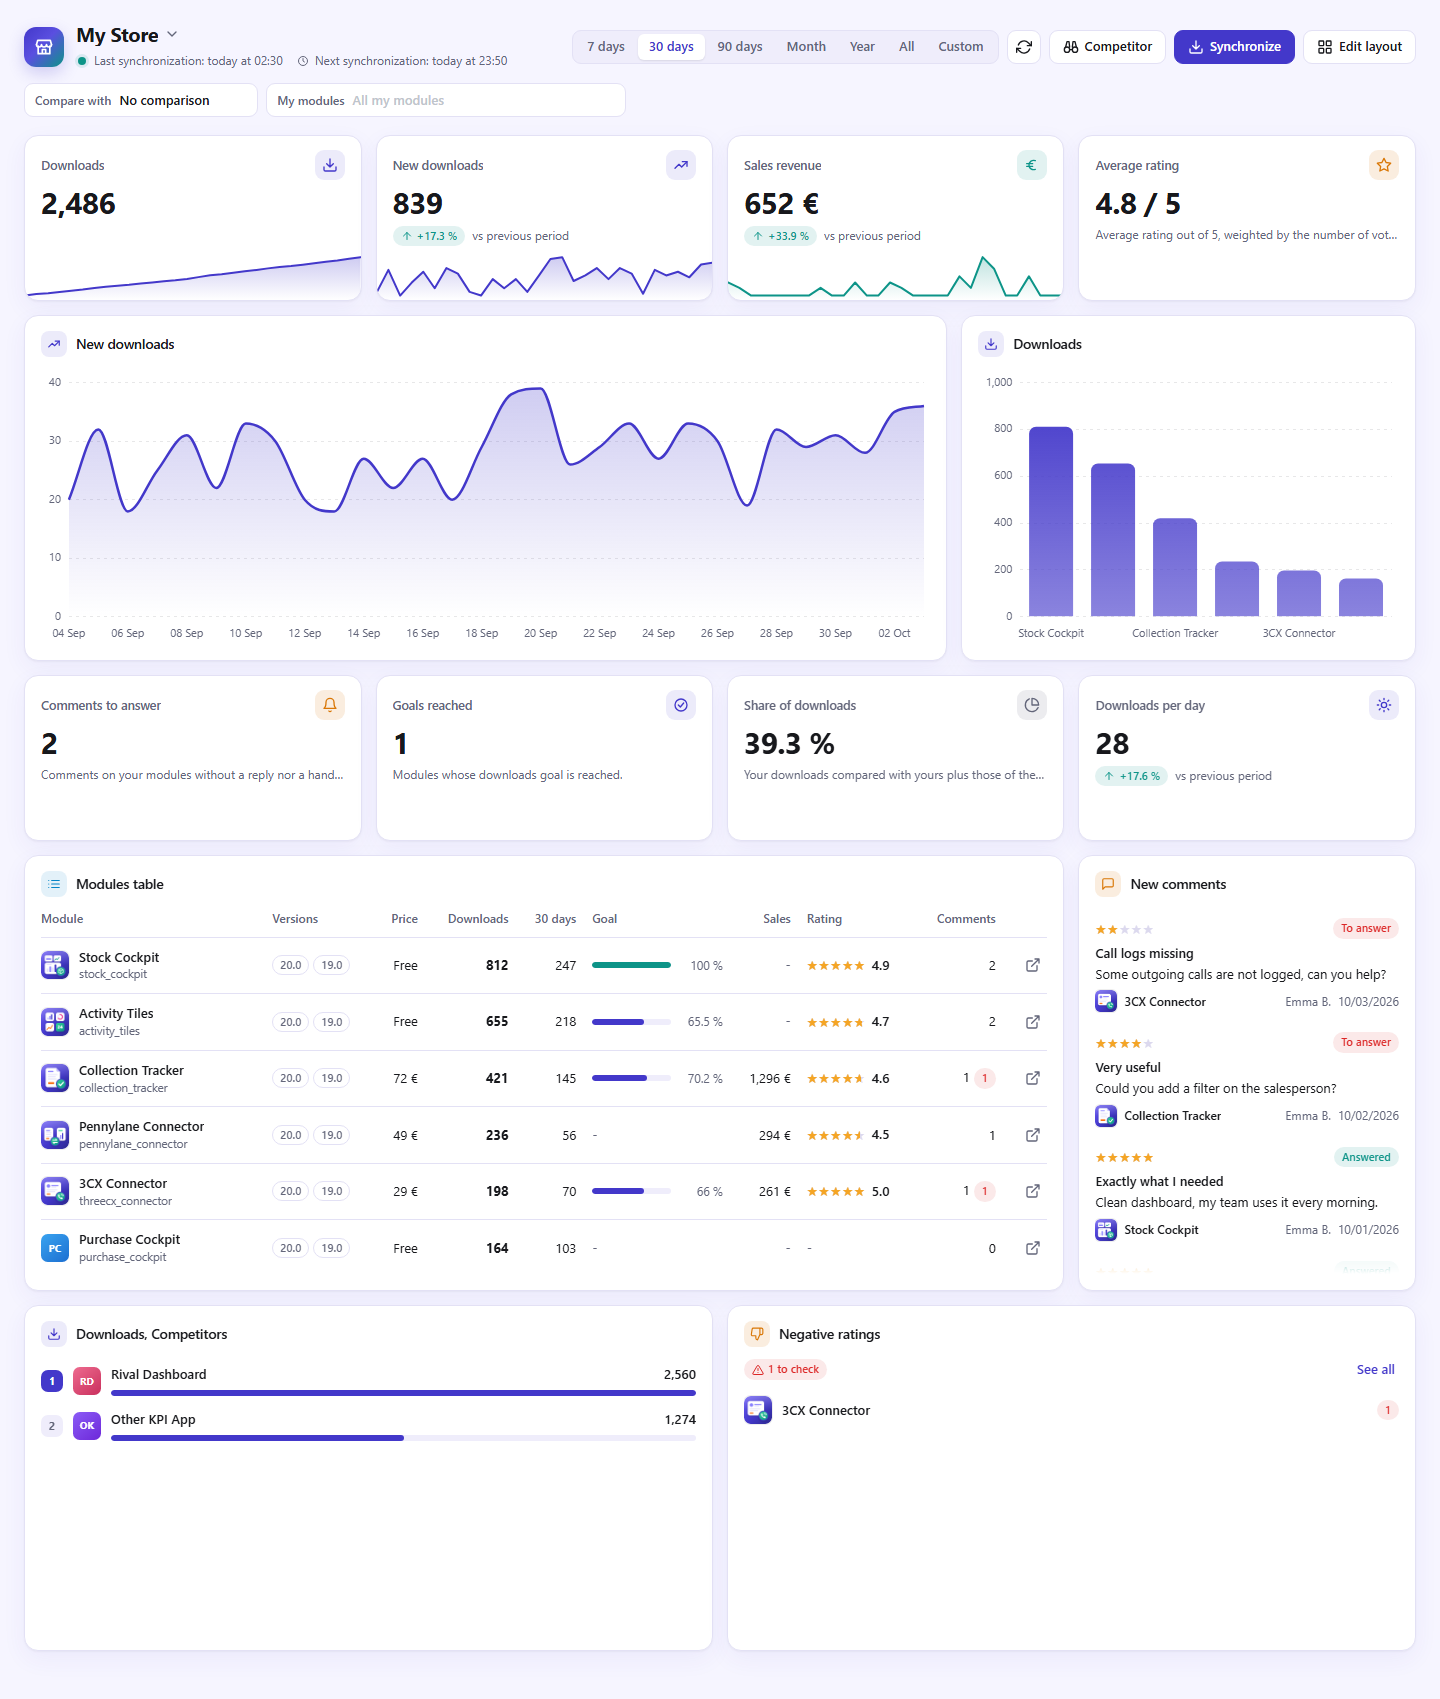The height and width of the screenshot is (1699, 1440).
Task: Select the 7 days period
Action: point(606,47)
